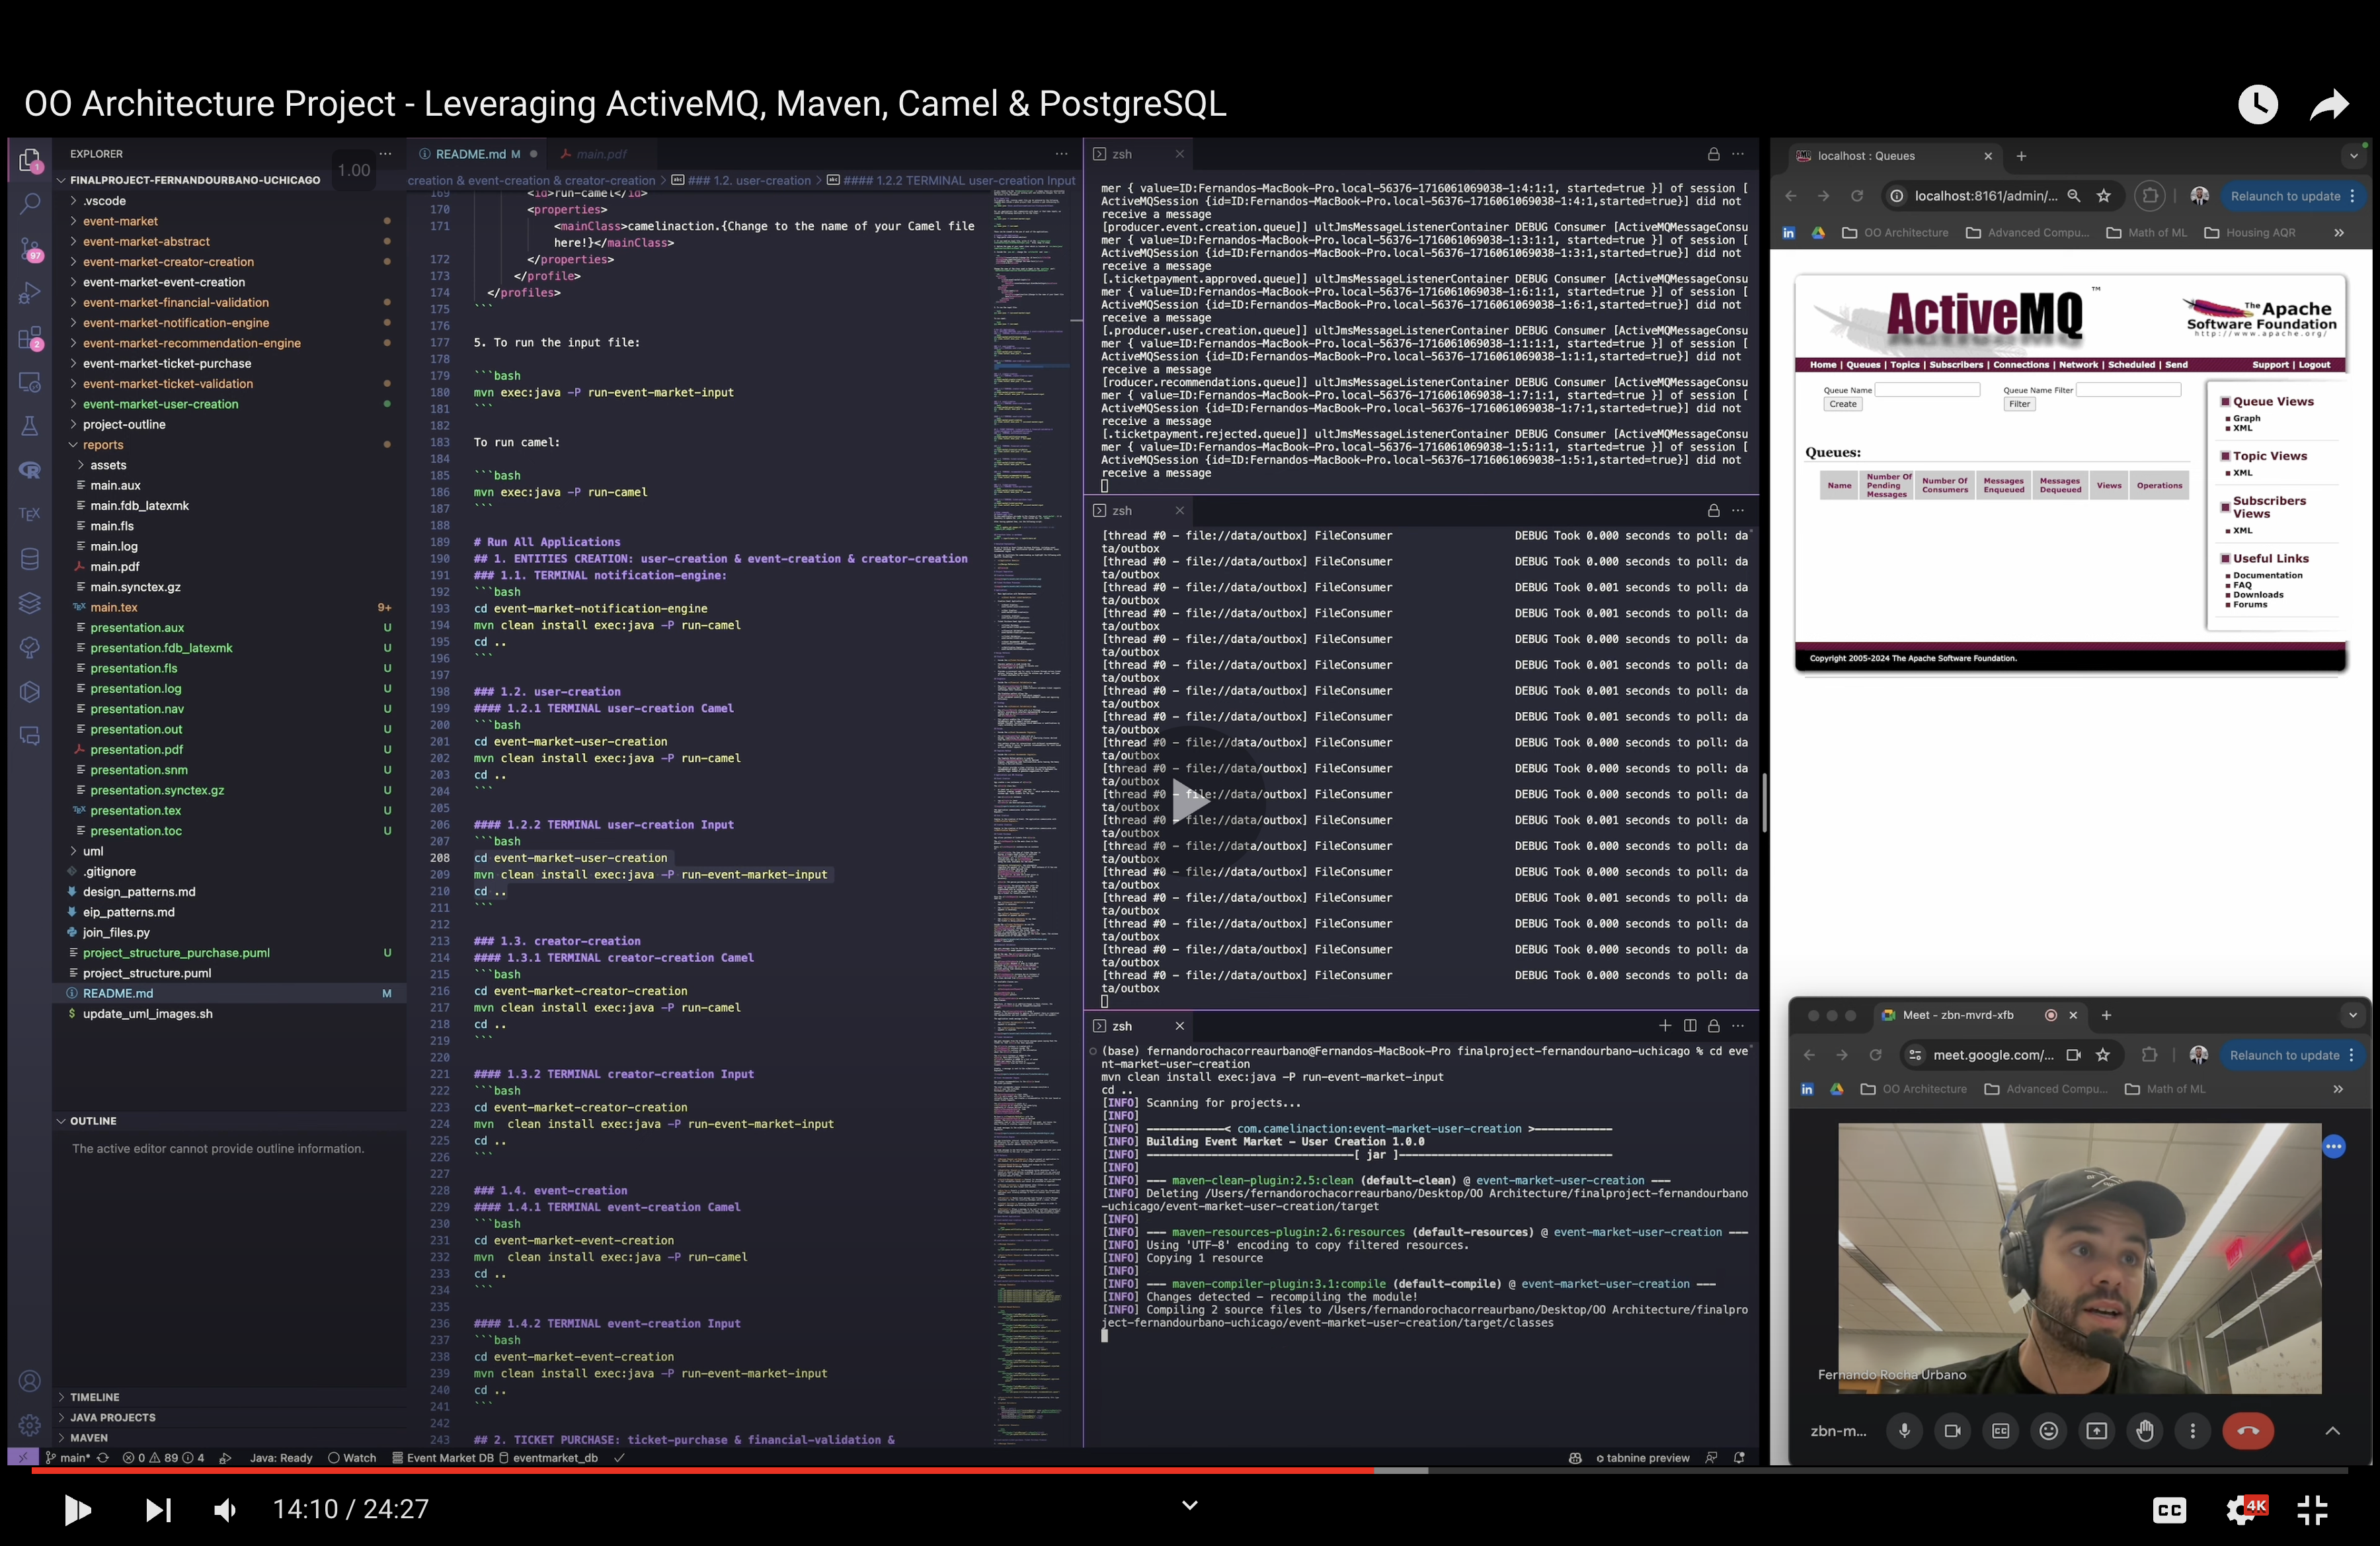Raise hand in the Meet window

click(2144, 1431)
